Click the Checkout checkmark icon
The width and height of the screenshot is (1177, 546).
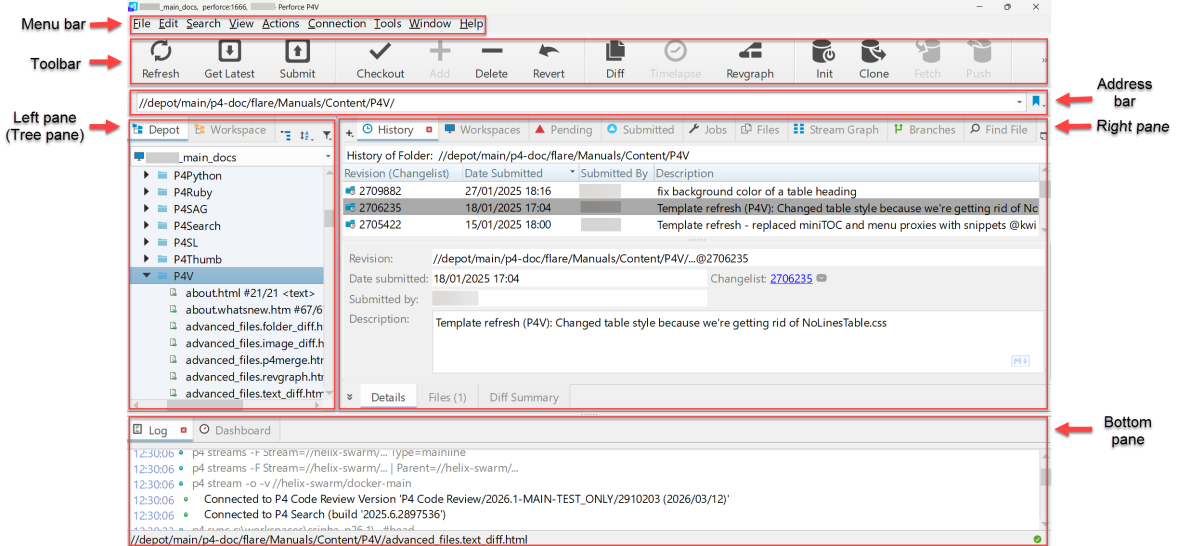click(x=380, y=51)
